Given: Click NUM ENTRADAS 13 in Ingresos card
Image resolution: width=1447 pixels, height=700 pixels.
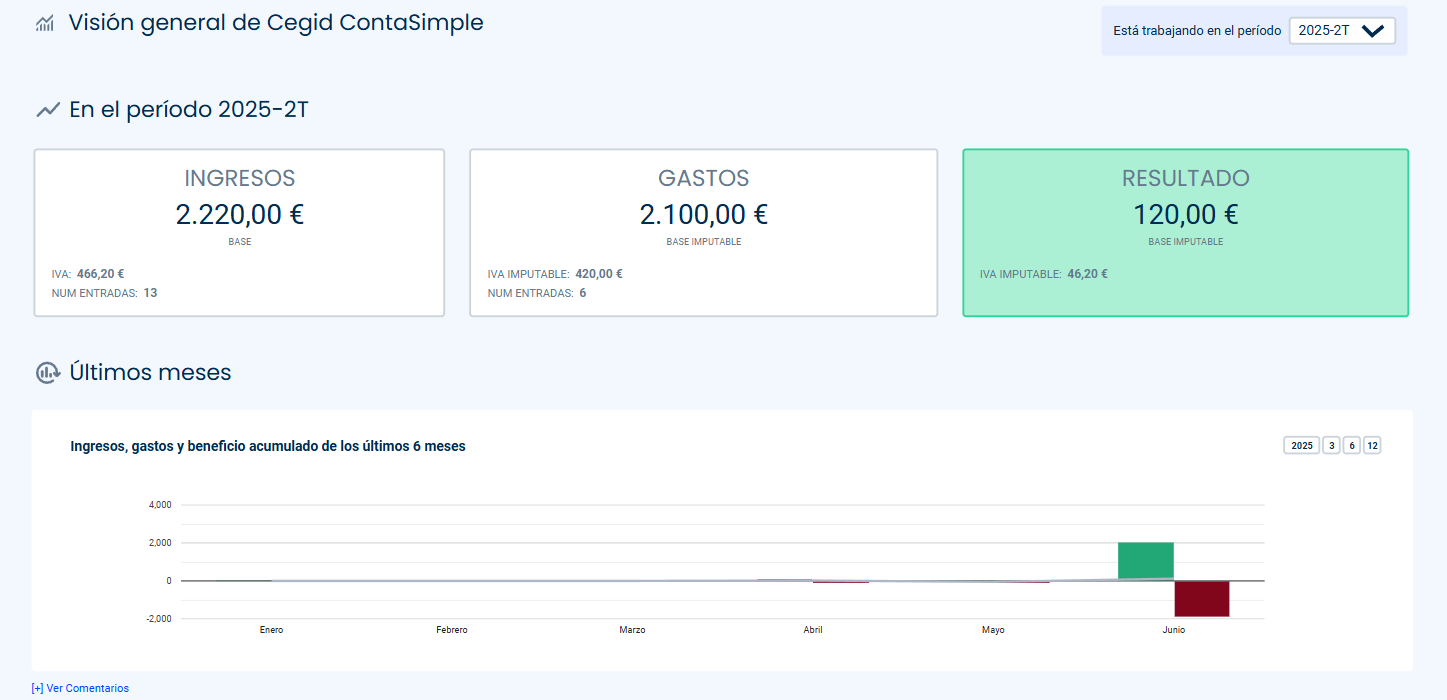Looking at the screenshot, I should pos(104,293).
